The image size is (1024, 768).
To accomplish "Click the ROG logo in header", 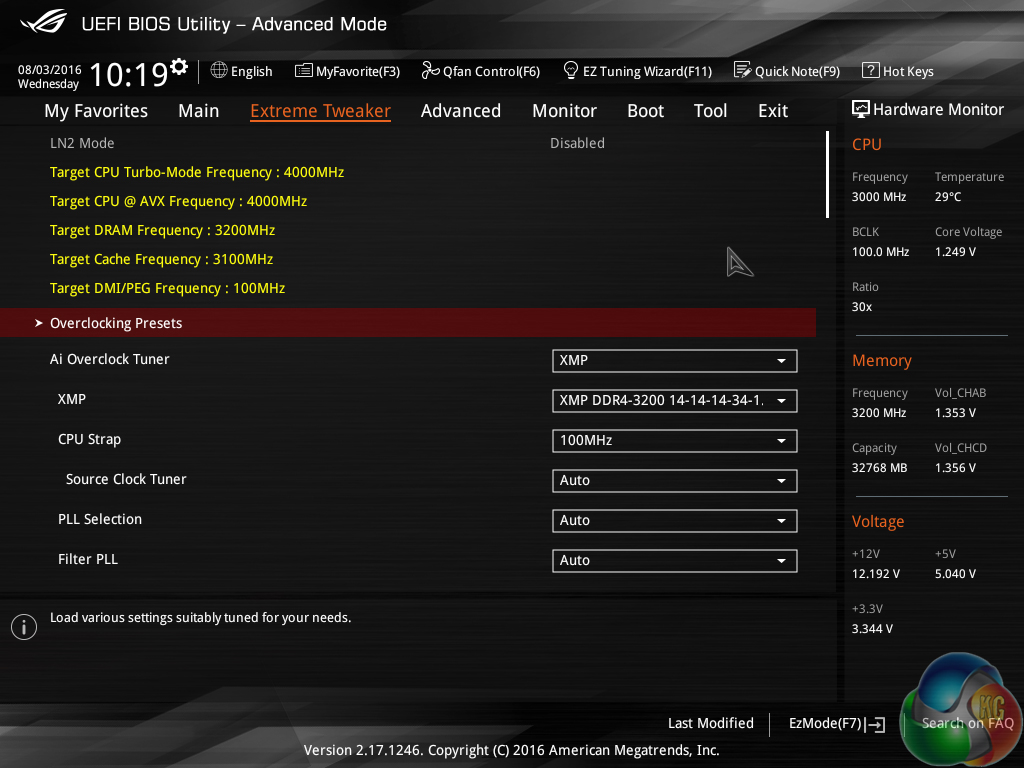I will (44, 22).
